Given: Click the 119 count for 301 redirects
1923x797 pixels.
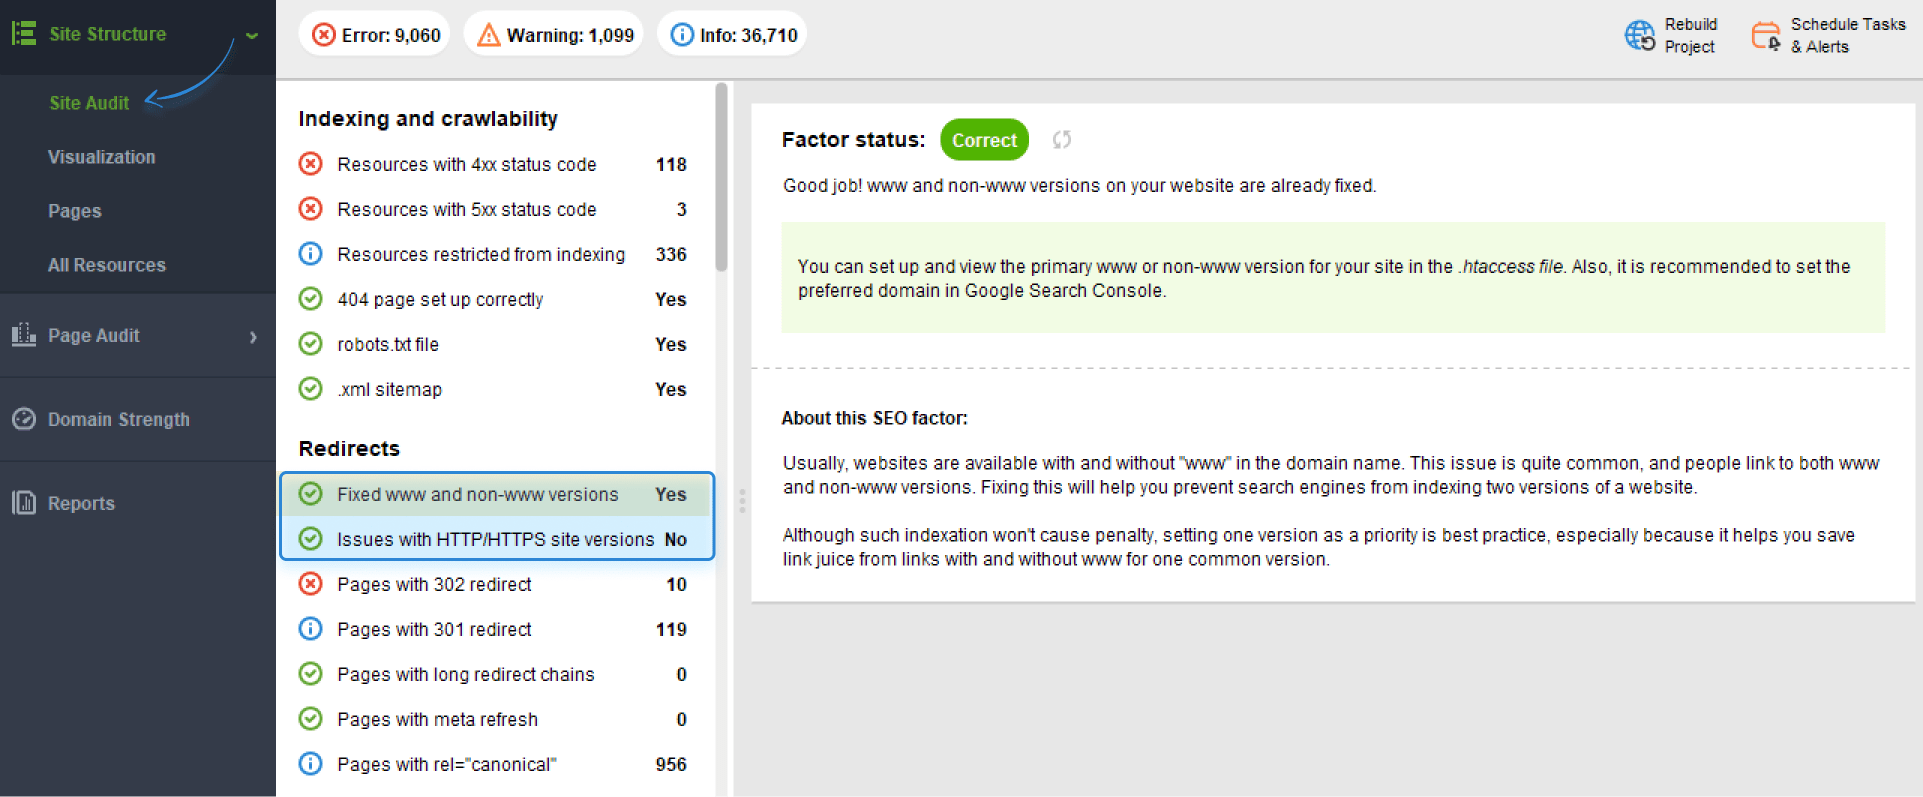Looking at the screenshot, I should (671, 629).
